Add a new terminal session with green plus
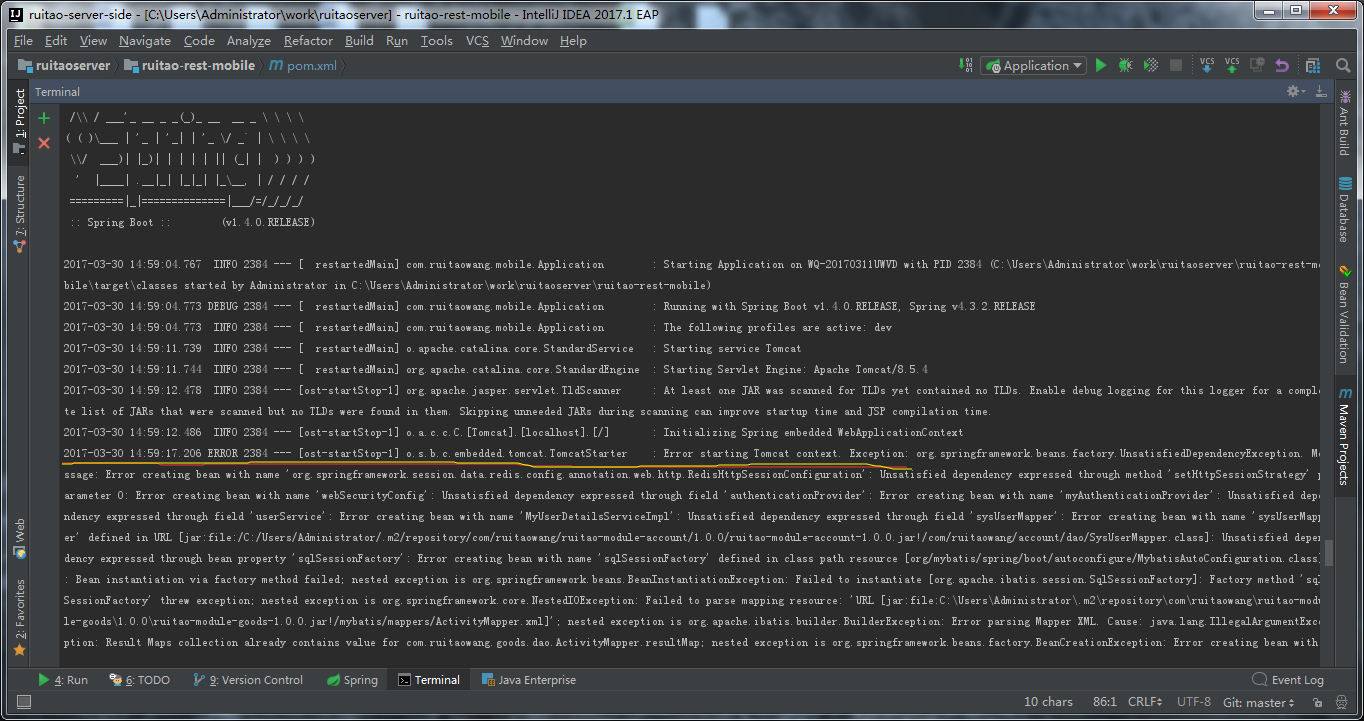 click(x=44, y=118)
